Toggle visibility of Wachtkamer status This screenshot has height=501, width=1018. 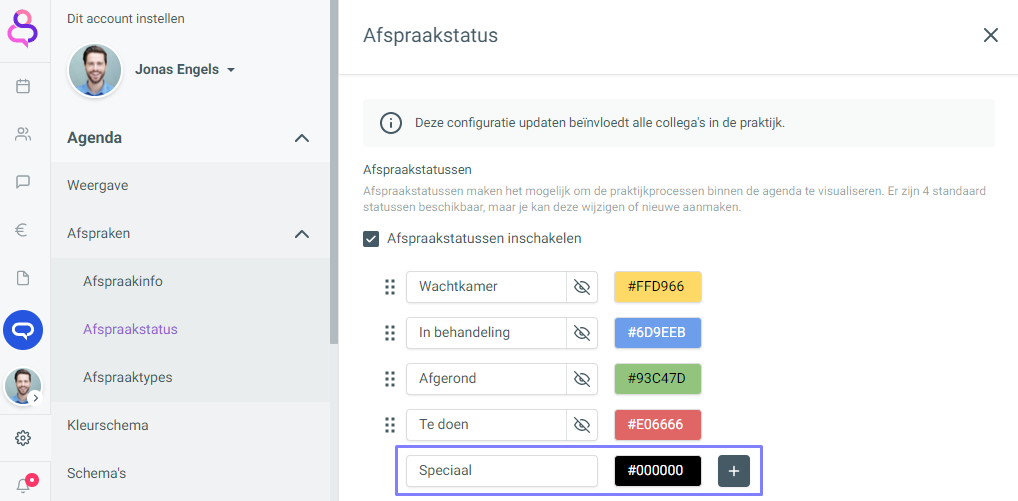(582, 287)
